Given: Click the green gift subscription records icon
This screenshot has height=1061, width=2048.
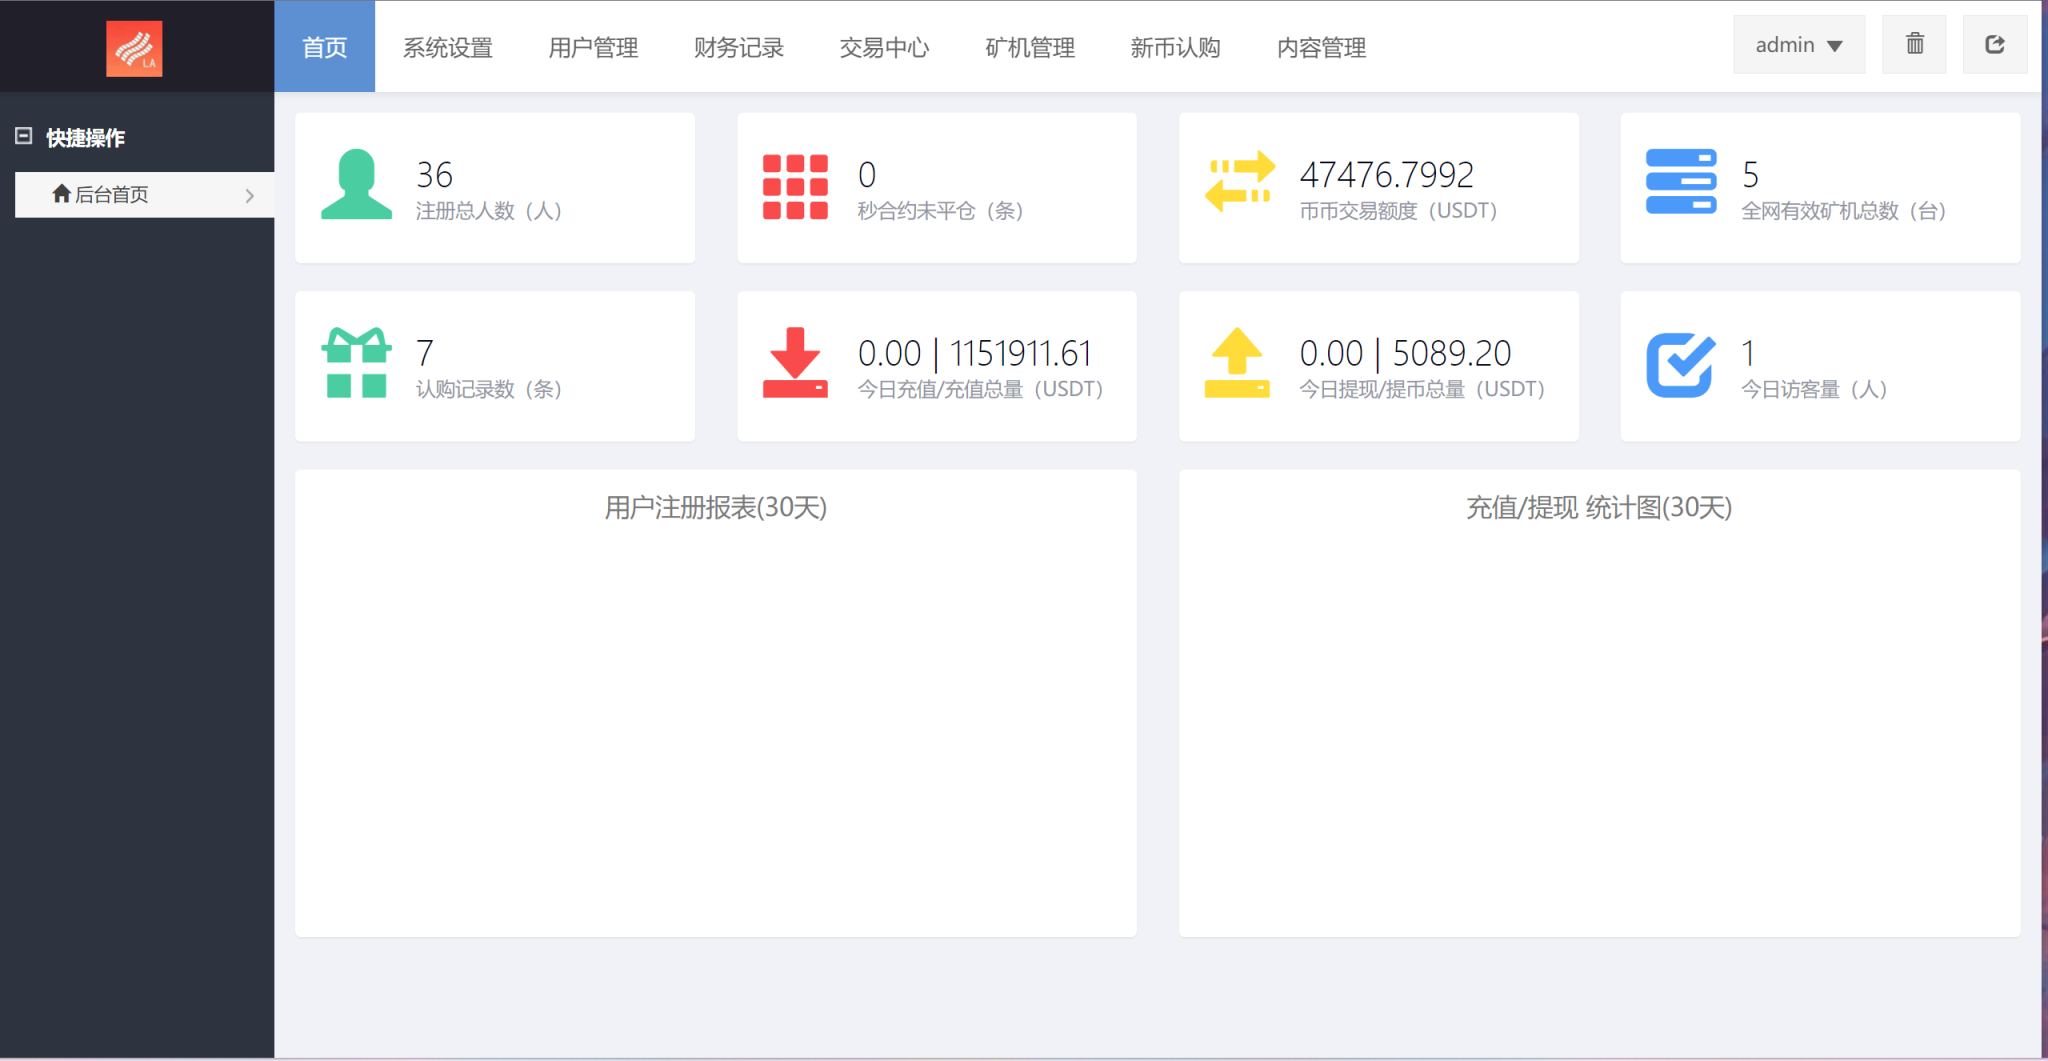Looking at the screenshot, I should pos(355,363).
